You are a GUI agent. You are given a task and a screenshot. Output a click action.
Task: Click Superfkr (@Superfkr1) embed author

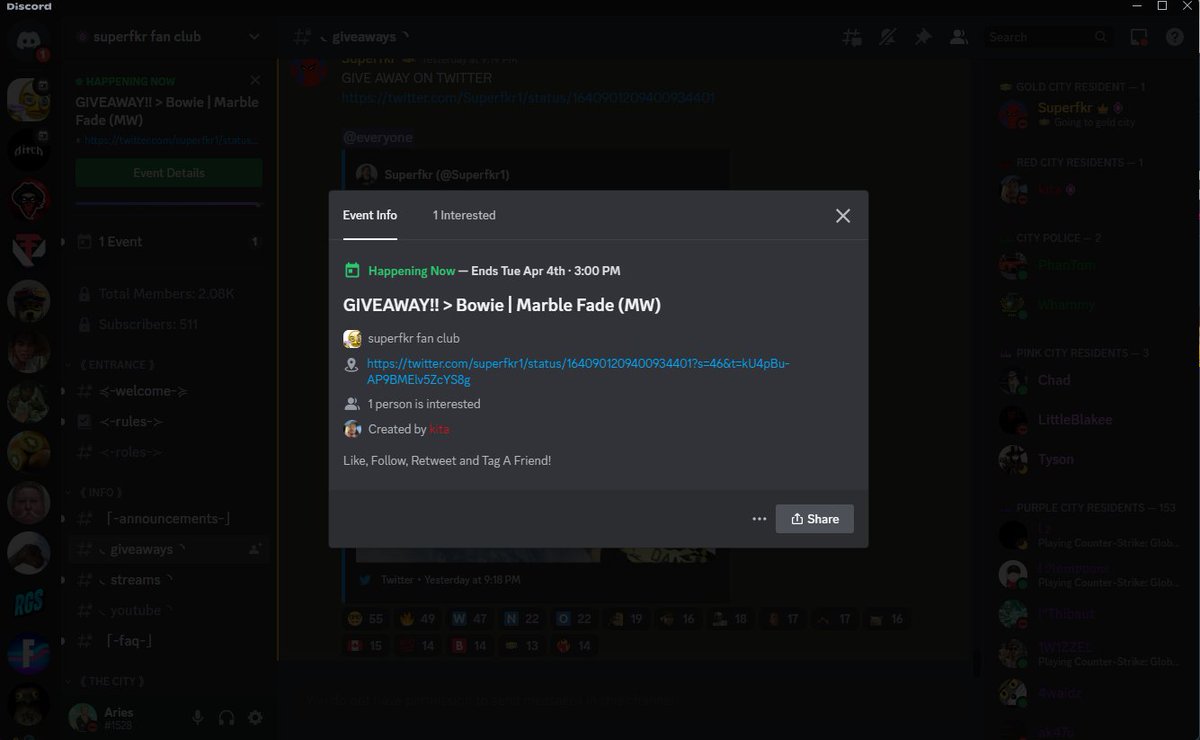pyautogui.click(x=446, y=174)
